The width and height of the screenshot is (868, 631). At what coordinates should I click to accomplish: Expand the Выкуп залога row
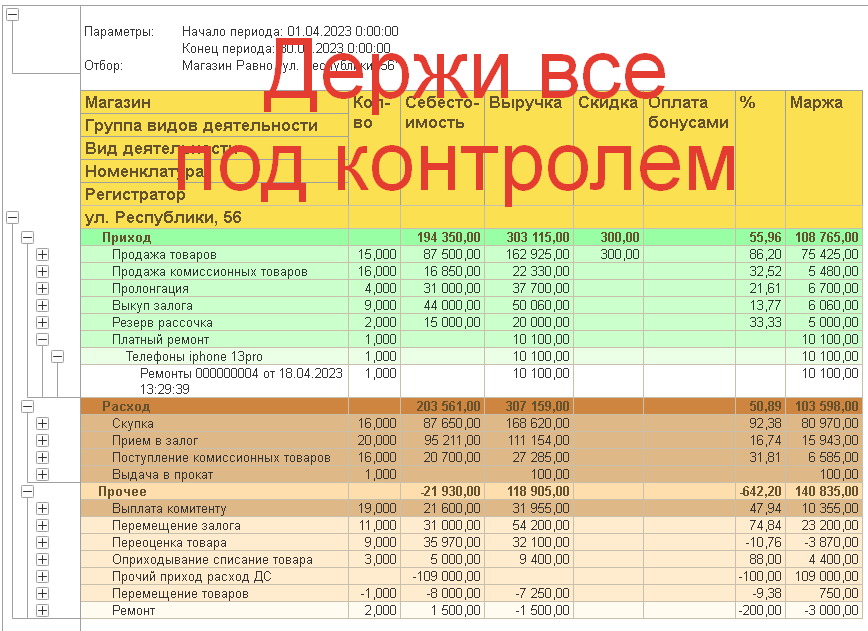[42, 306]
